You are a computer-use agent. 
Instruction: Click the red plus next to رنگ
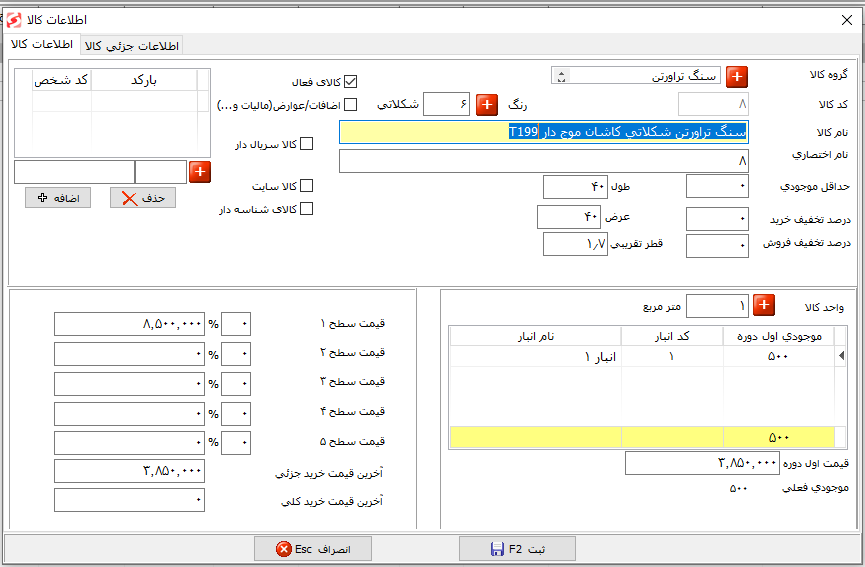487,104
